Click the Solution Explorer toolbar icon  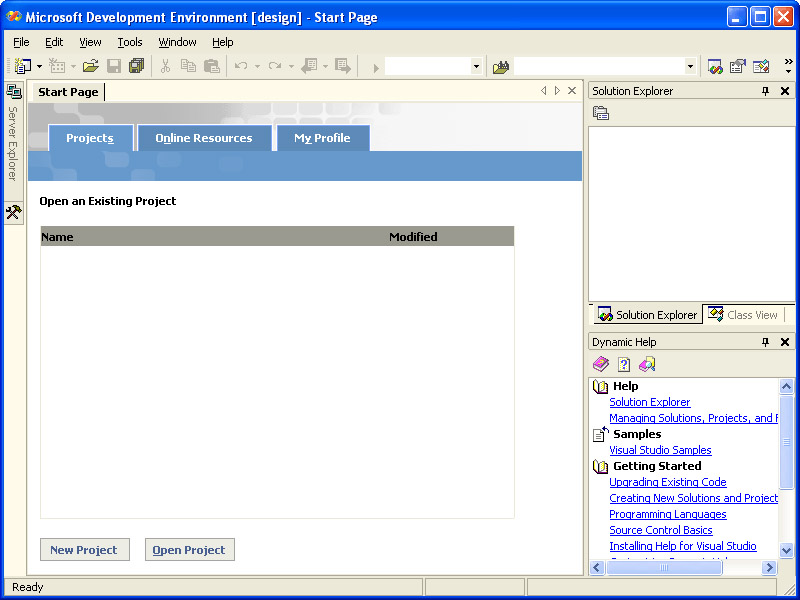(715, 66)
